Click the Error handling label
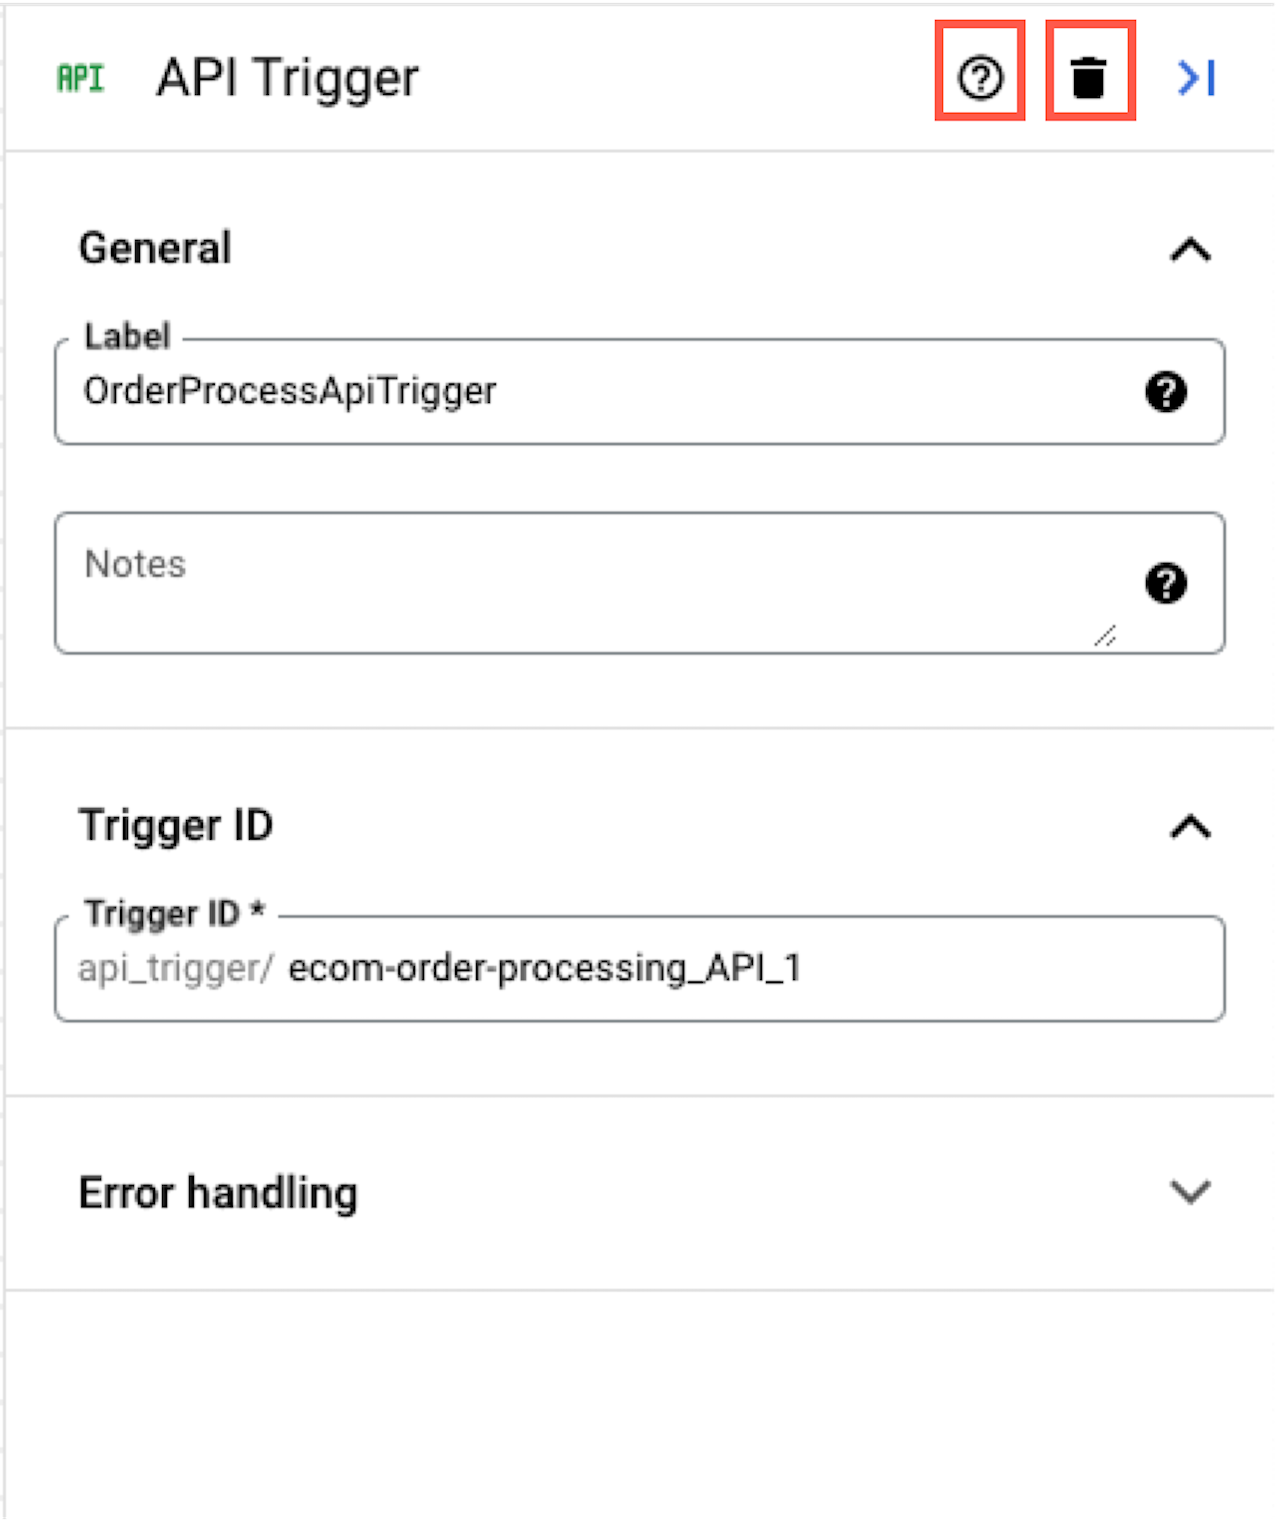Image resolution: width=1280 pixels, height=1528 pixels. point(218,1193)
